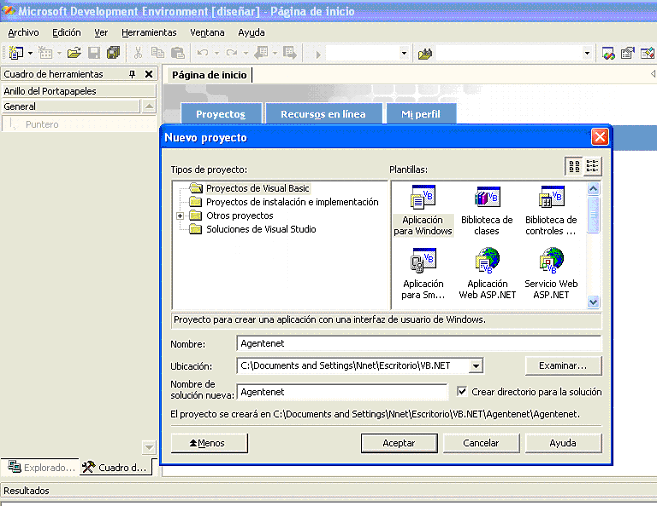Click the toolbox scroll-down arrow at bottom

149,447
